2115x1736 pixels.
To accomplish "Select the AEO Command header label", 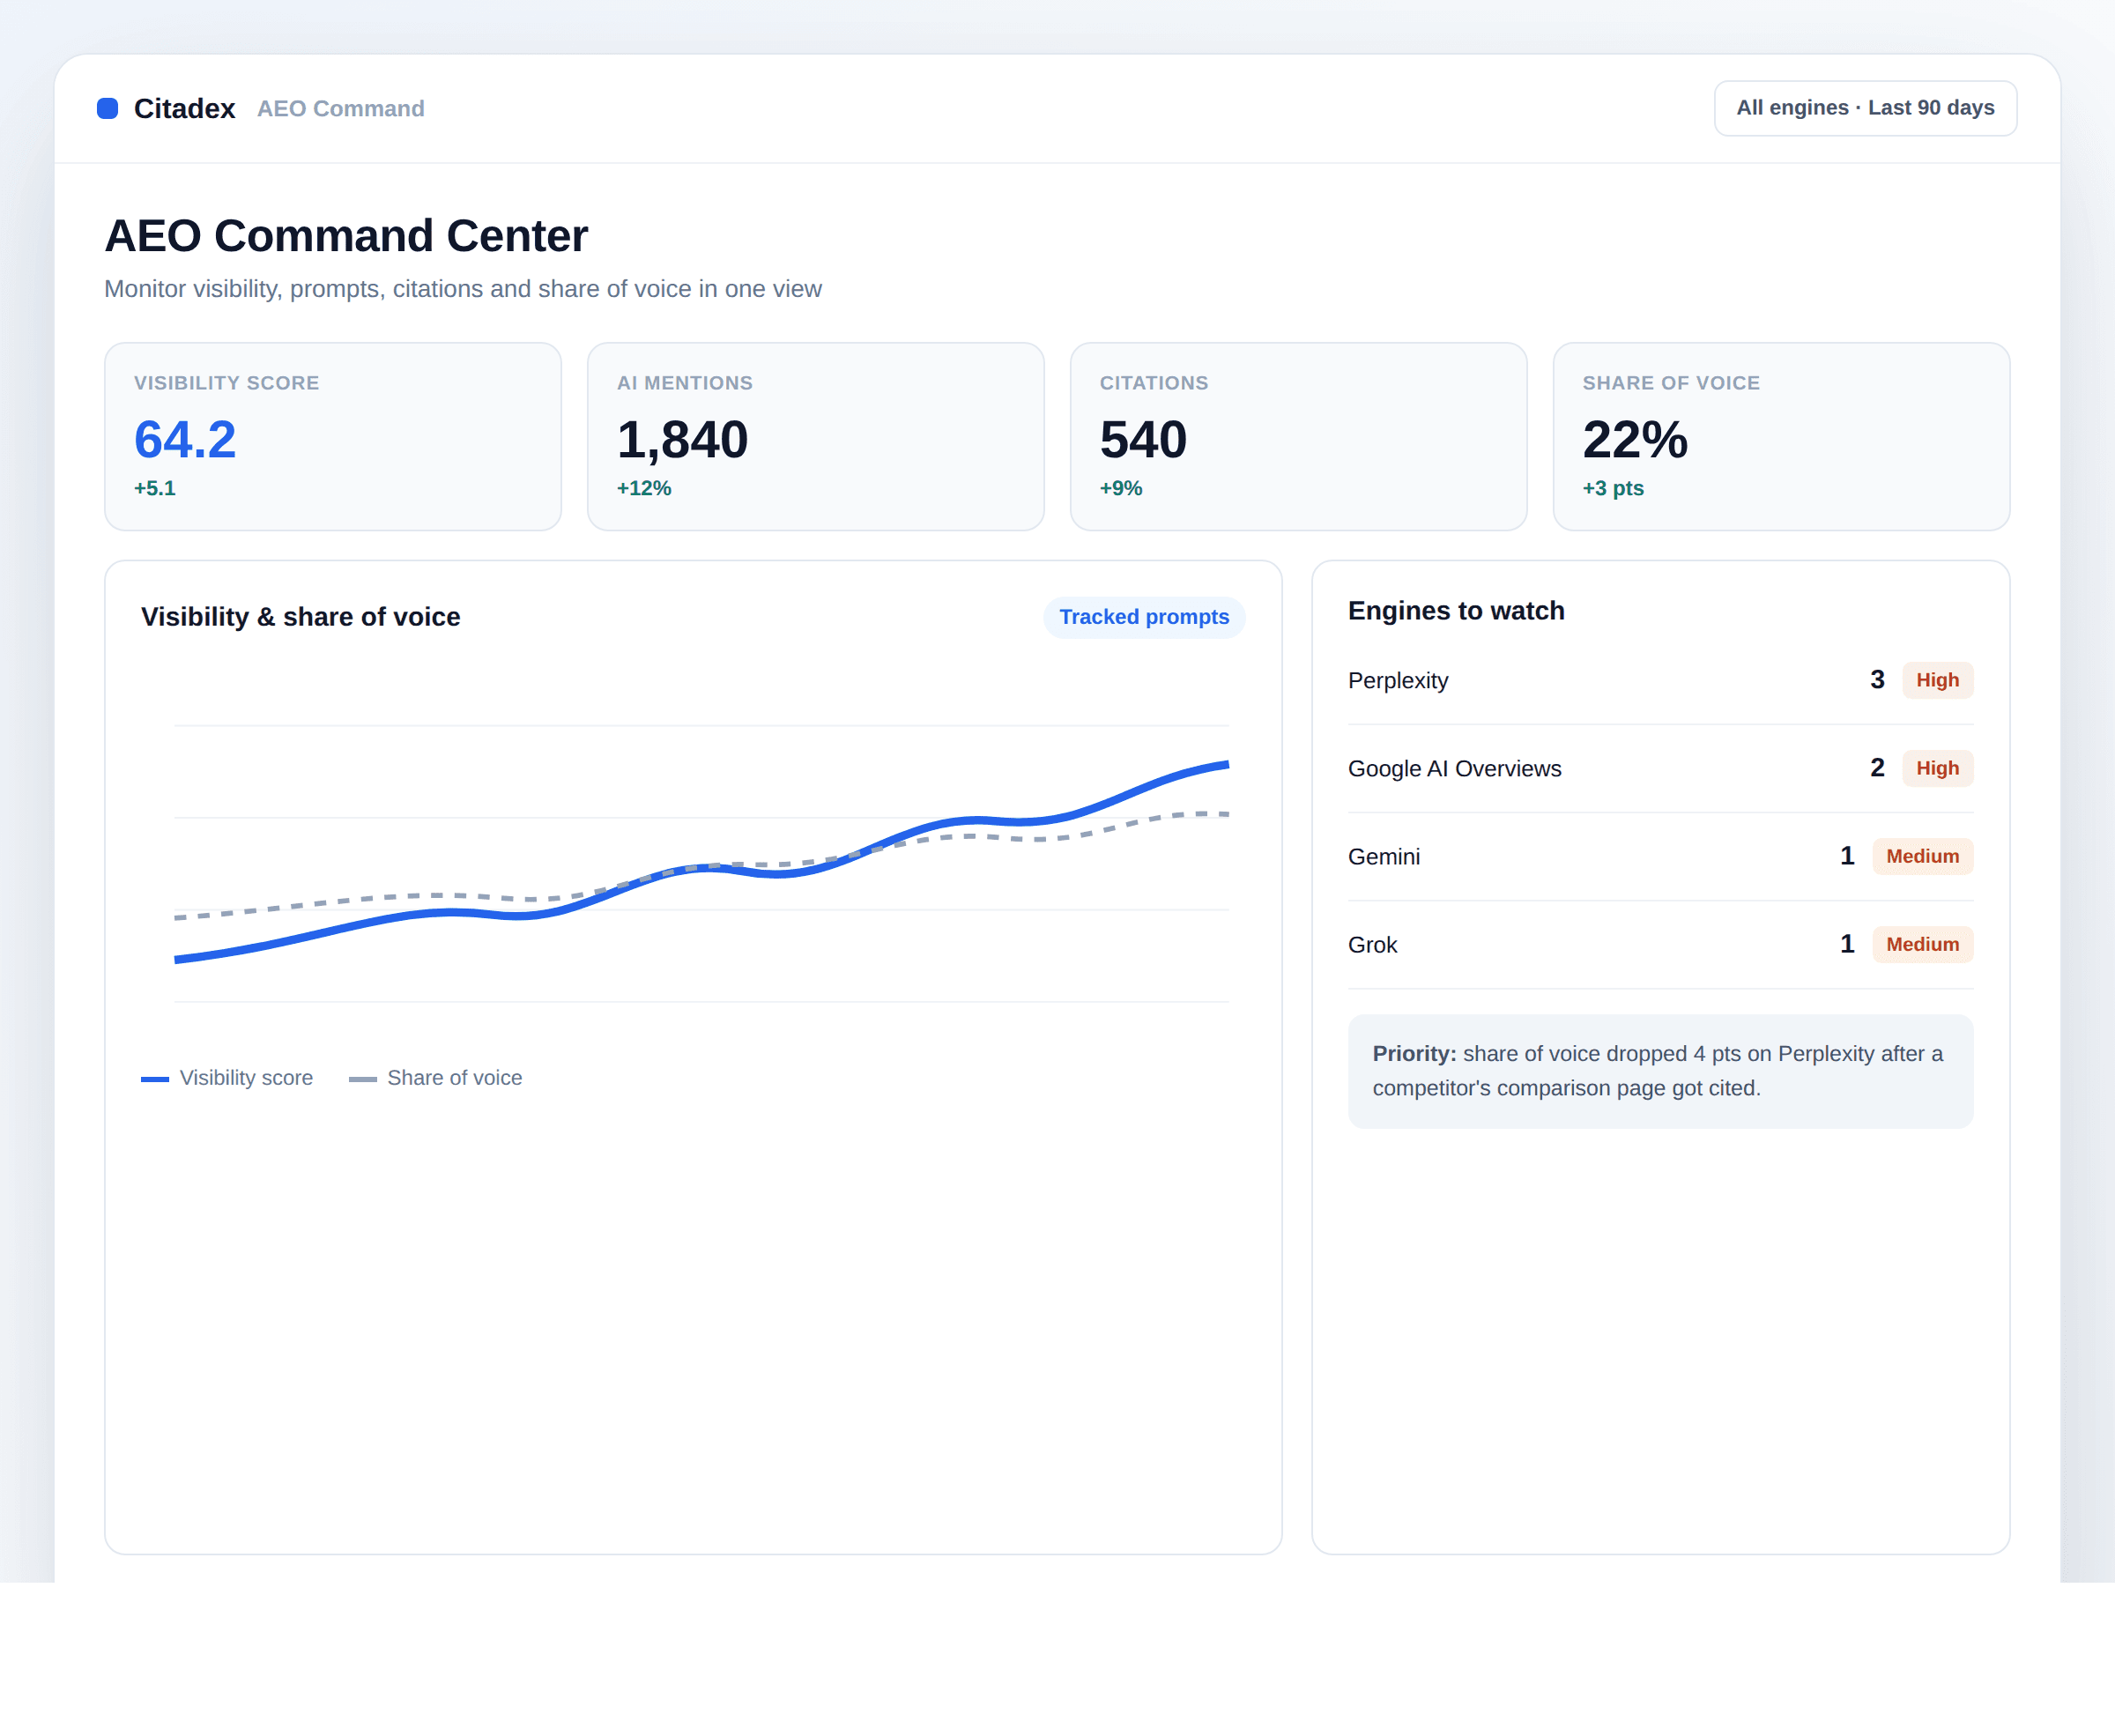I will pos(340,108).
